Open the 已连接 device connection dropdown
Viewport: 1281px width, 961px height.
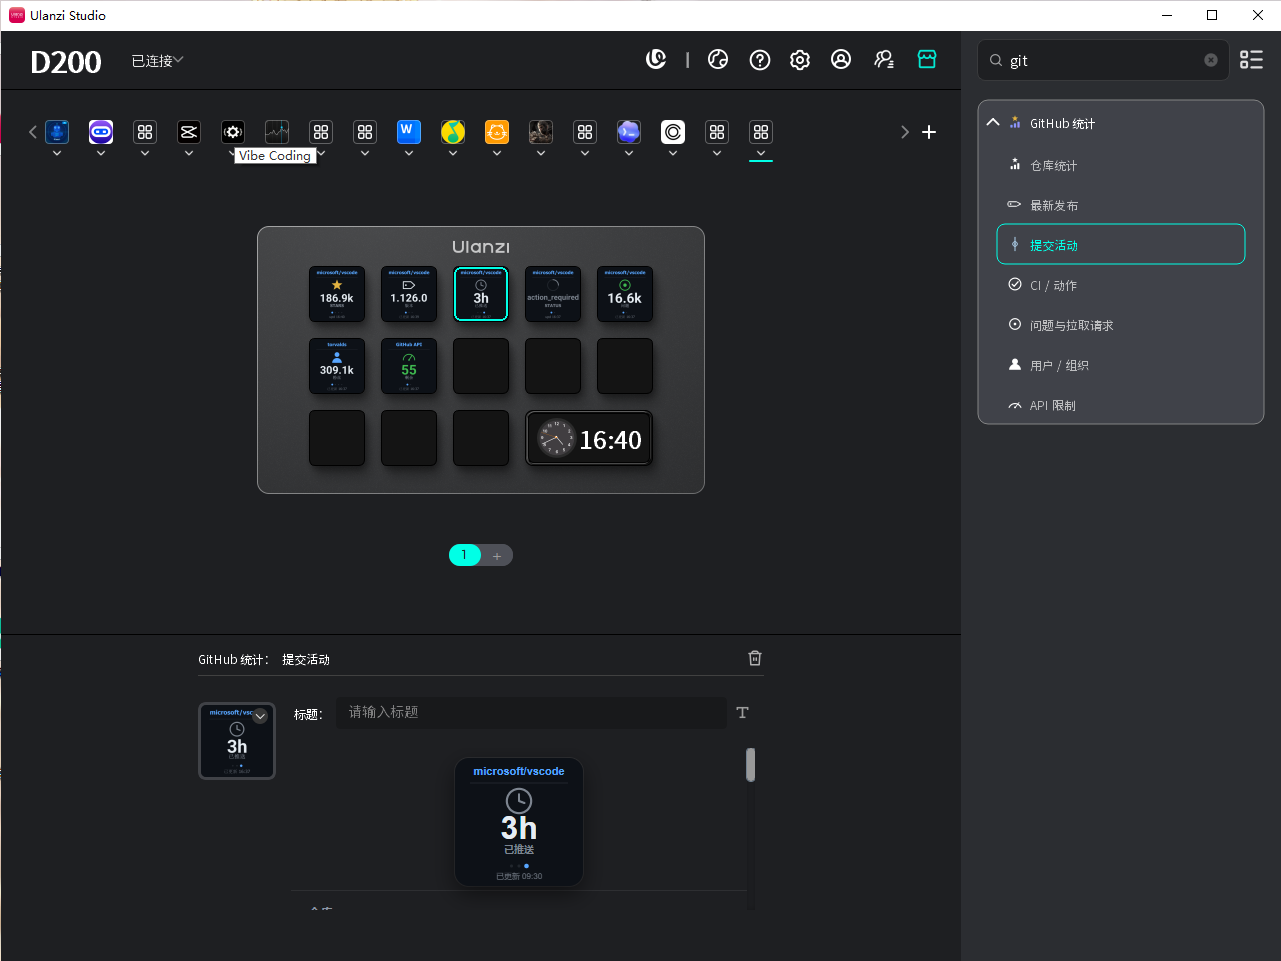click(158, 61)
